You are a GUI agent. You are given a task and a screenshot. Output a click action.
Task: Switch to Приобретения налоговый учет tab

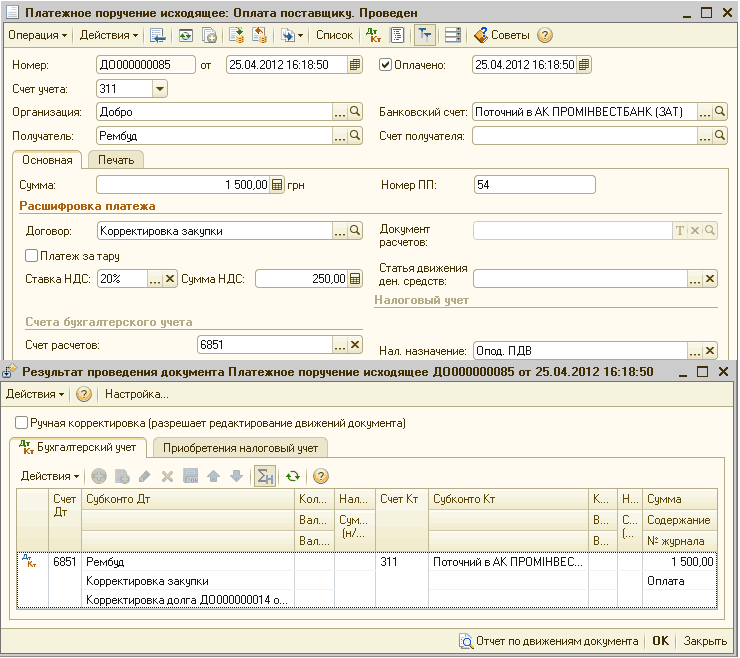pyautogui.click(x=240, y=448)
